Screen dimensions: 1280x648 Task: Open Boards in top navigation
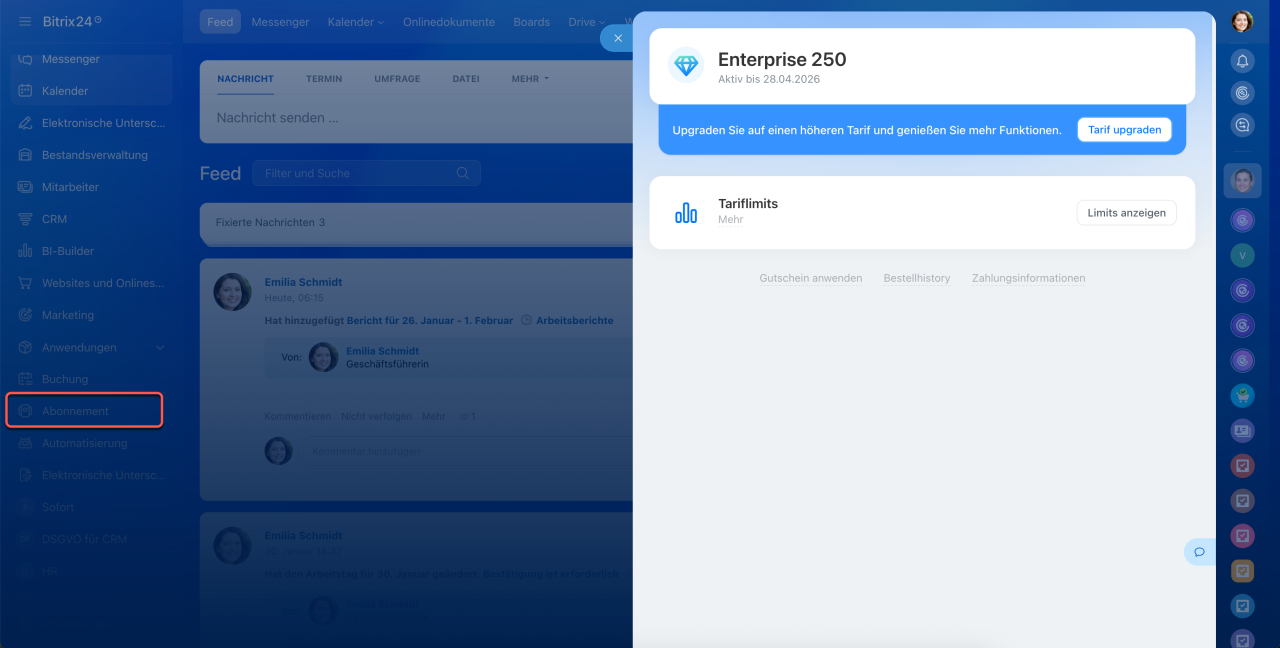(x=531, y=22)
